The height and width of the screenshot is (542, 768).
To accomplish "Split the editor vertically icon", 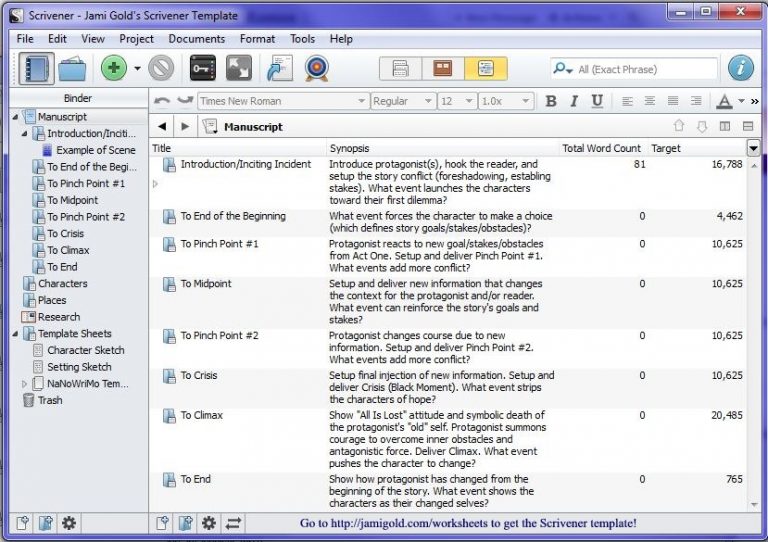I will [x=724, y=126].
